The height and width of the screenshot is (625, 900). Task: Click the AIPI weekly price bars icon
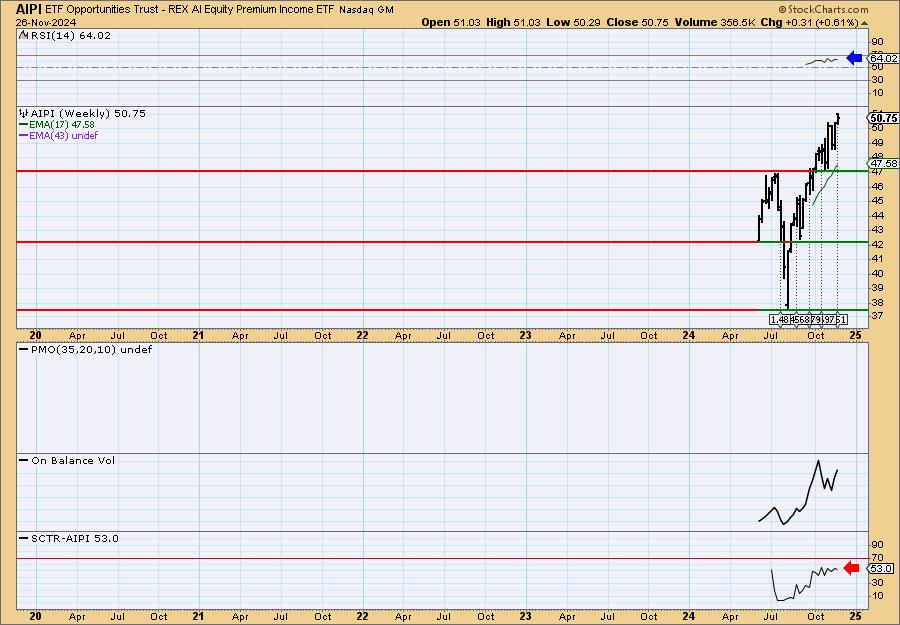[x=24, y=113]
